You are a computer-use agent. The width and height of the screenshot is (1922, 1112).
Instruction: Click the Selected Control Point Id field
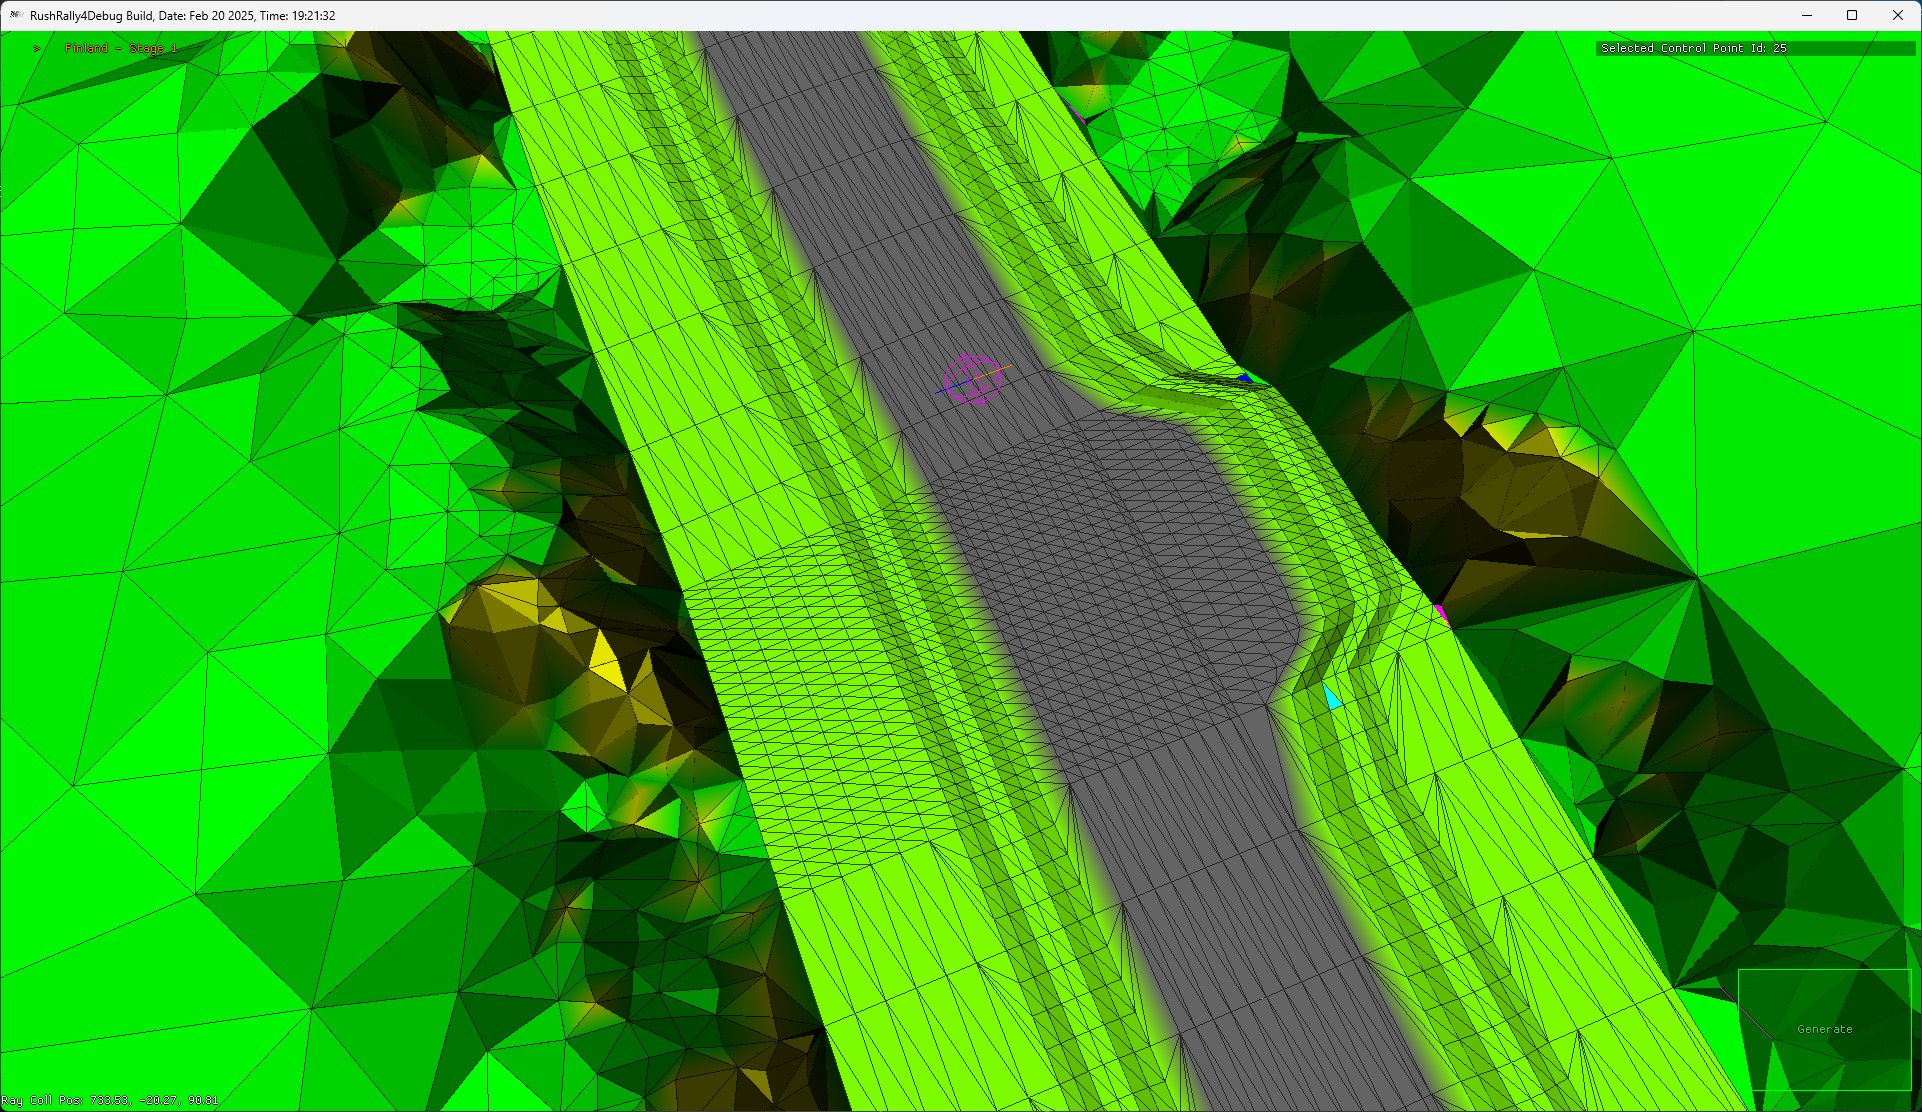1754,48
